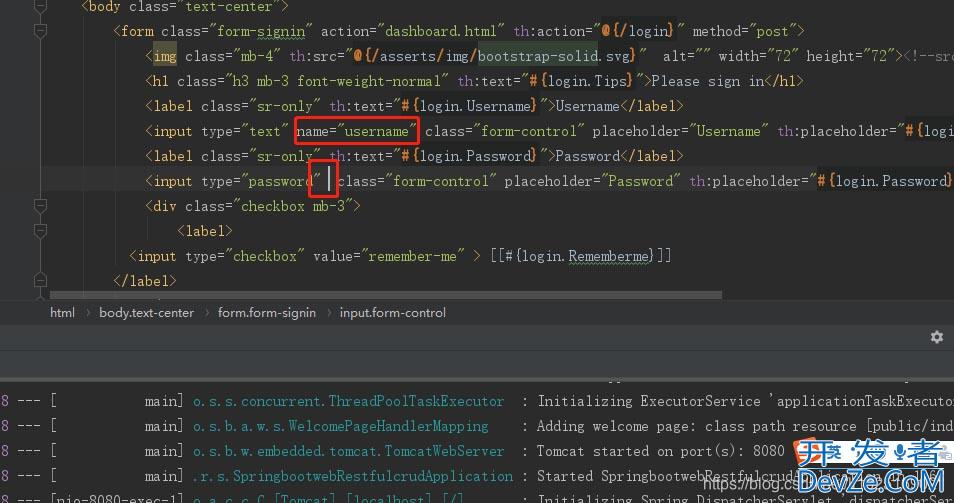The width and height of the screenshot is (954, 503).
Task: Select the html breadcrumb
Action: click(62, 313)
